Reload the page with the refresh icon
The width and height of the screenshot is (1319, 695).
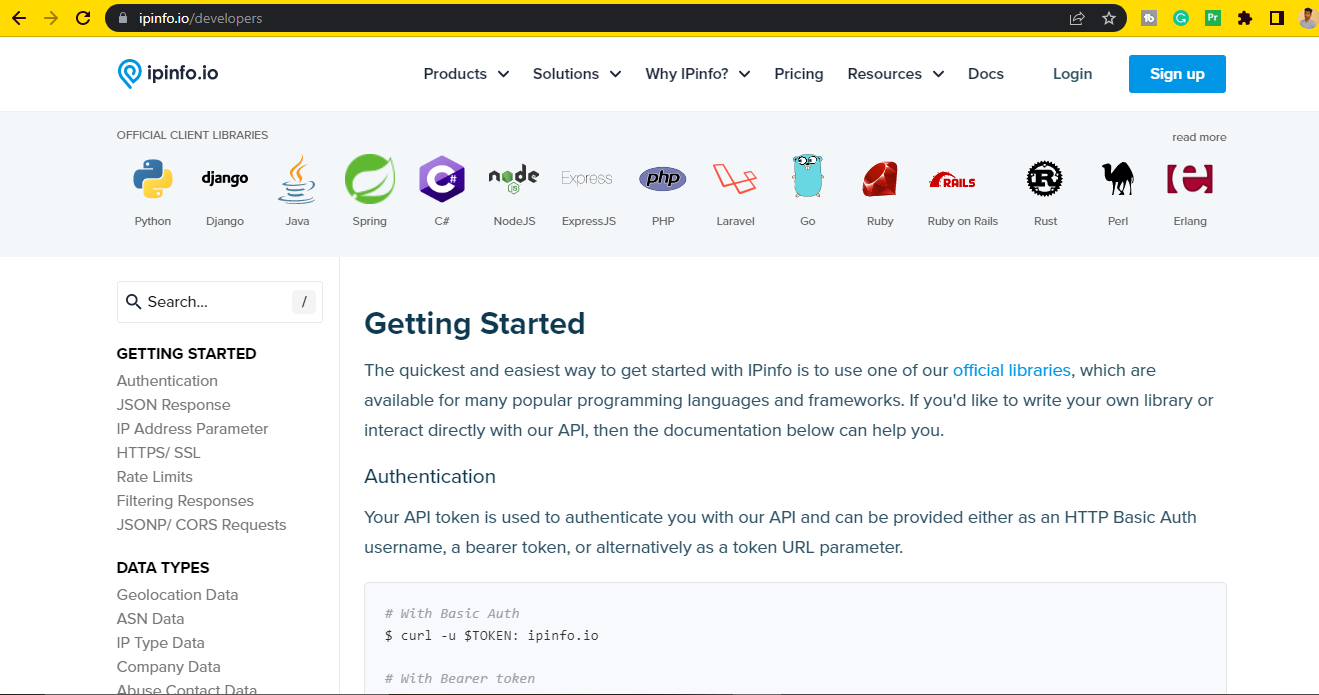click(x=84, y=18)
